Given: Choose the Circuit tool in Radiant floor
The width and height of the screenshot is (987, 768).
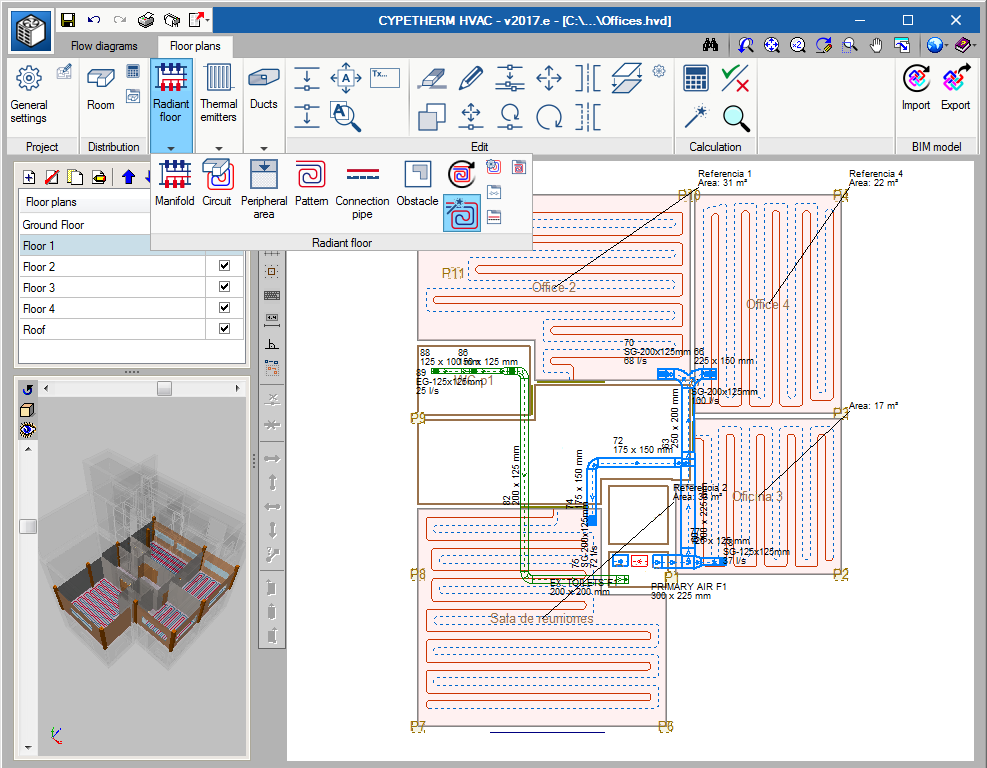Looking at the screenshot, I should click(217, 183).
